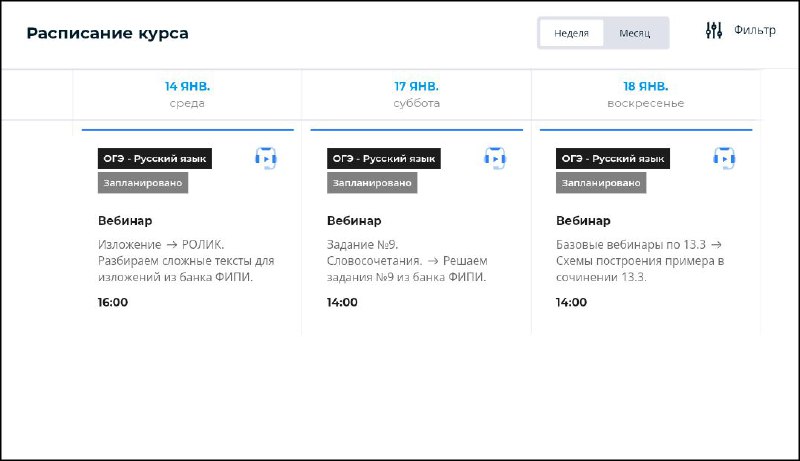Click webinar video icon on 14 ЯНВ. card
This screenshot has height=461, width=800.
[266, 157]
